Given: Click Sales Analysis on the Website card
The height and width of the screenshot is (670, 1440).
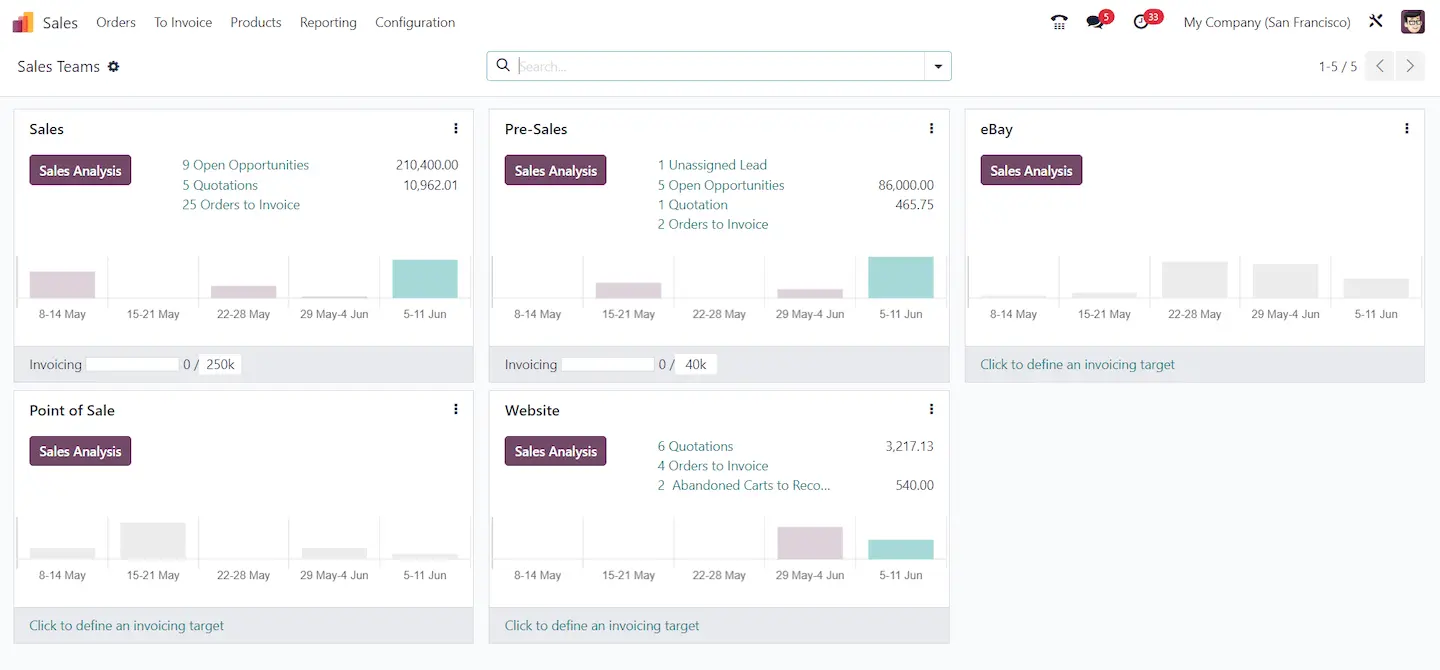Looking at the screenshot, I should pos(556,451).
